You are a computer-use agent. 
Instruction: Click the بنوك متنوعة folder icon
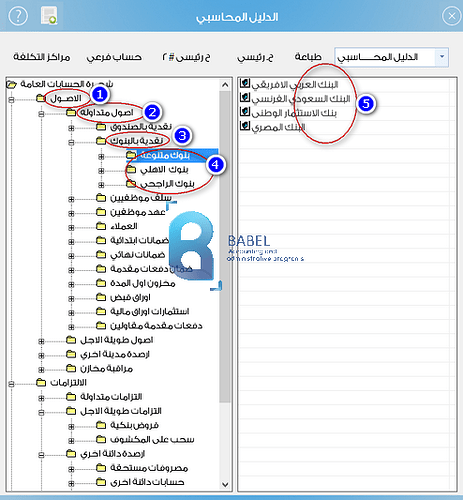click(131, 155)
